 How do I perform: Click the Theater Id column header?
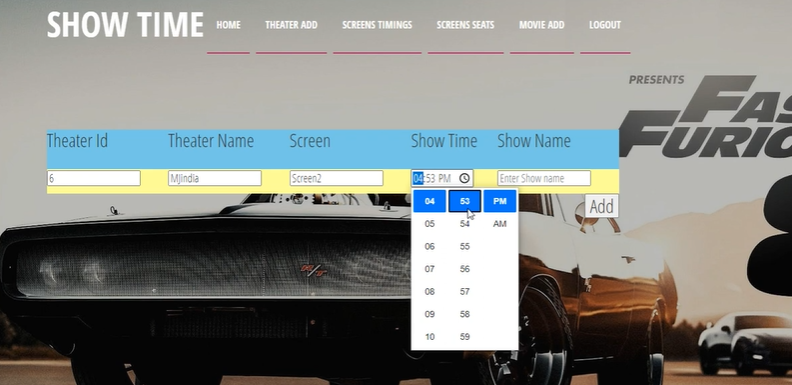pos(77,141)
